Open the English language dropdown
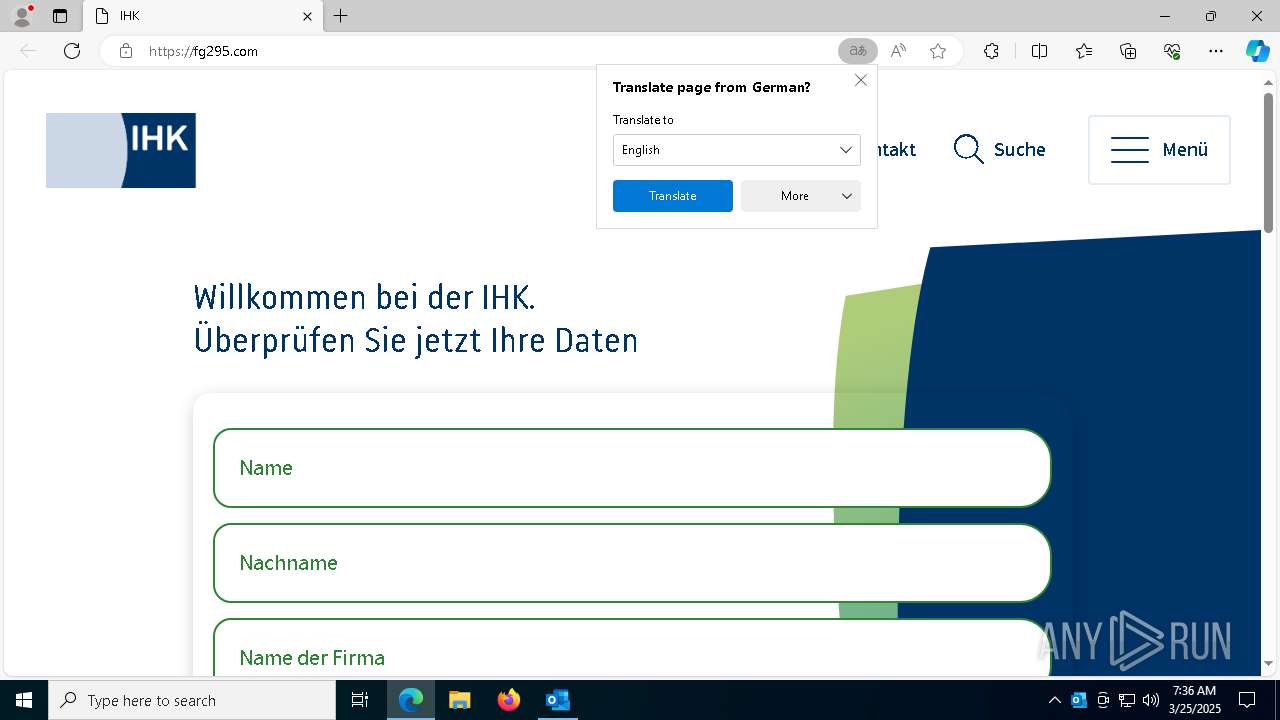The image size is (1280, 720). point(737,150)
